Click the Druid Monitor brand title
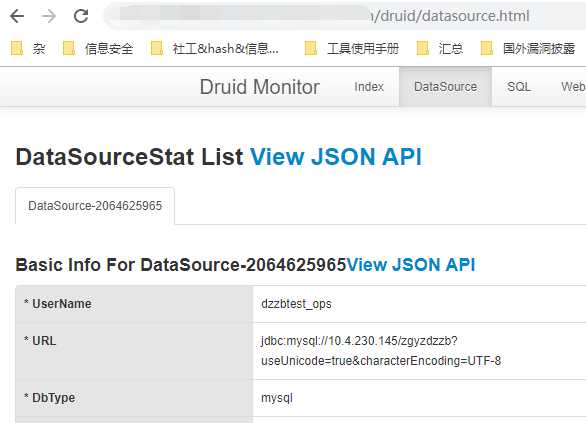 [x=260, y=87]
